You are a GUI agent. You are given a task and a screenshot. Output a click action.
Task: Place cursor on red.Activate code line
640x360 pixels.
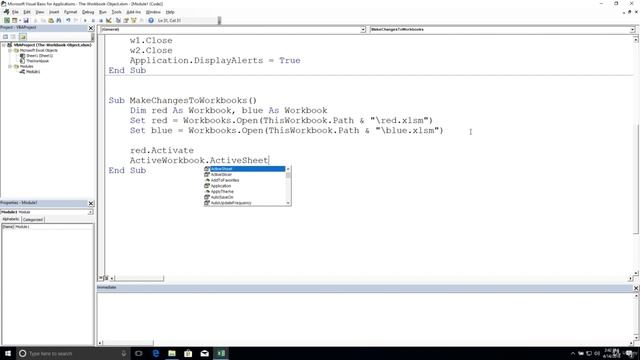pyautogui.click(x=162, y=151)
